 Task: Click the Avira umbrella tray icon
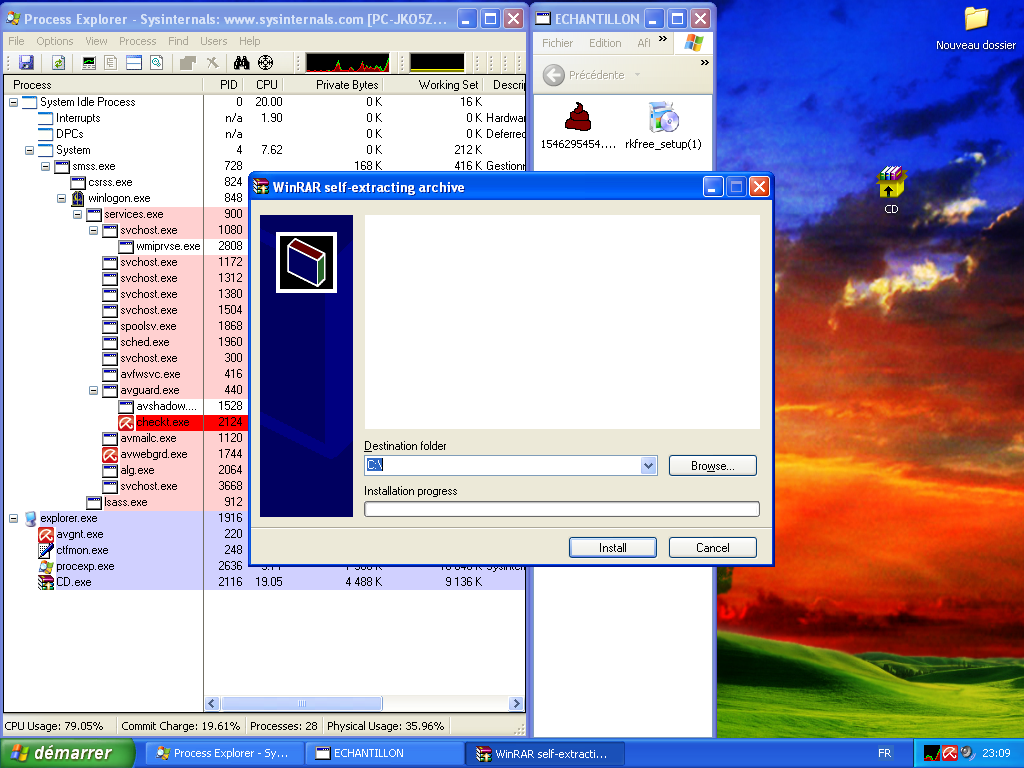pos(950,753)
